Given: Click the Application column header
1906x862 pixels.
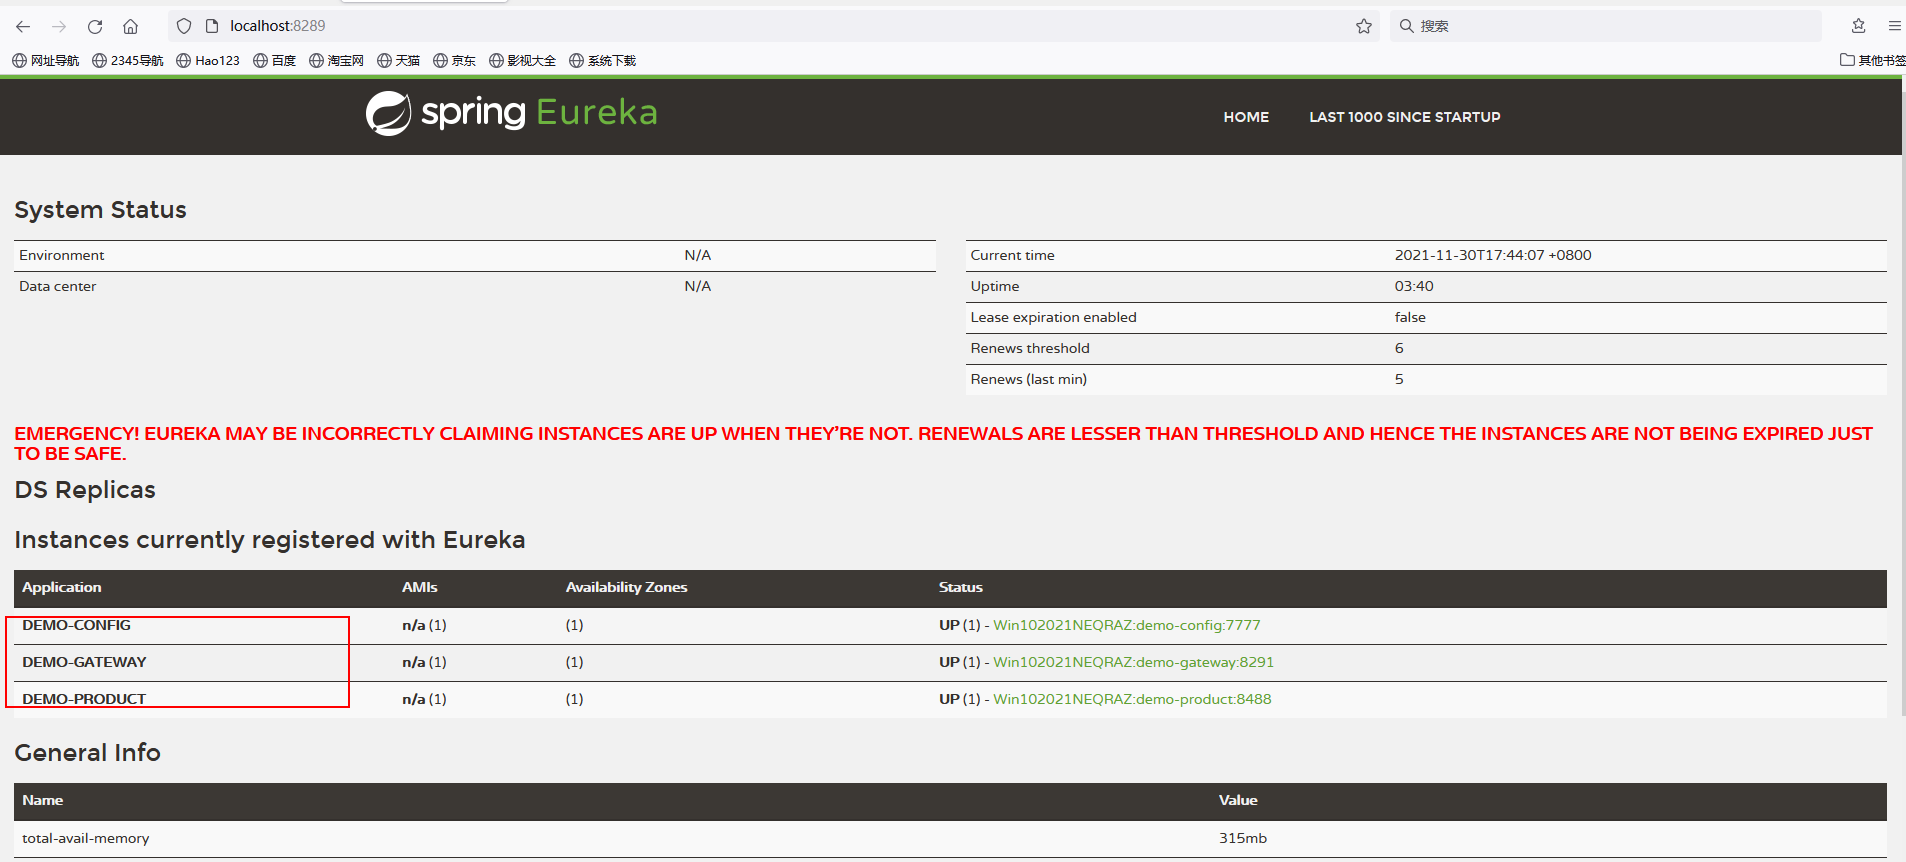Looking at the screenshot, I should 62,587.
